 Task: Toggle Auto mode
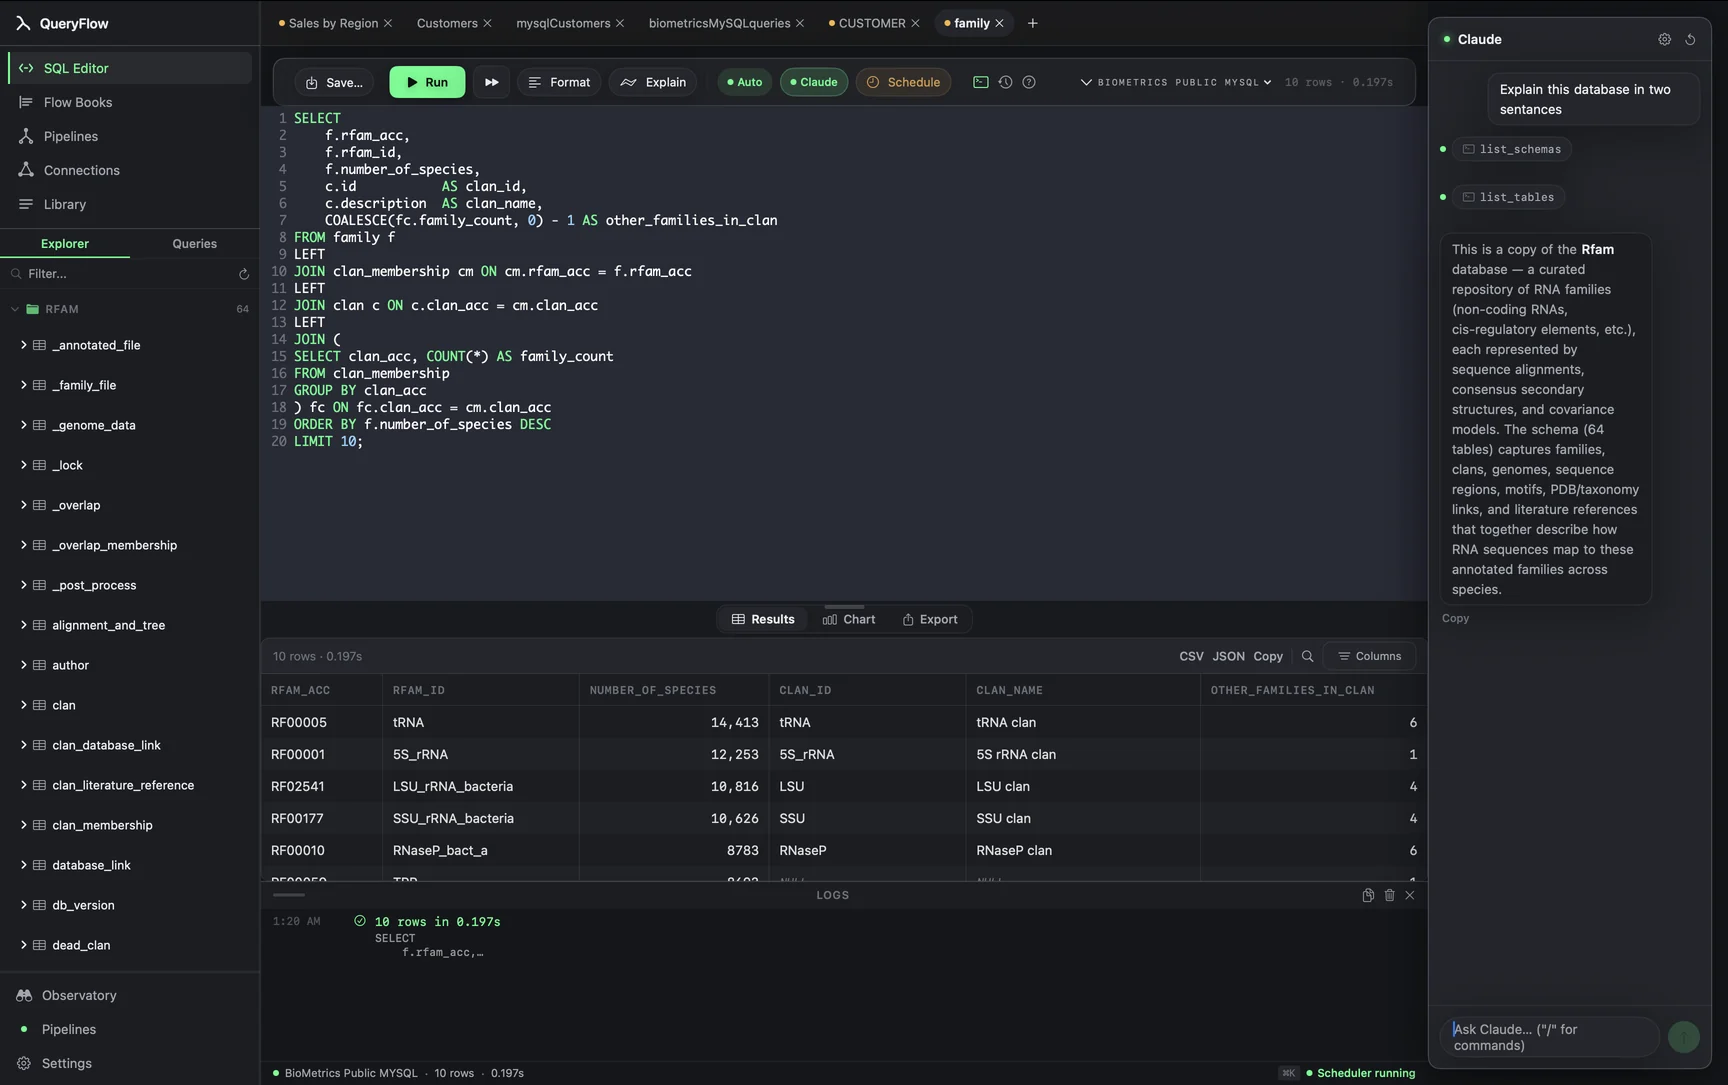point(744,82)
